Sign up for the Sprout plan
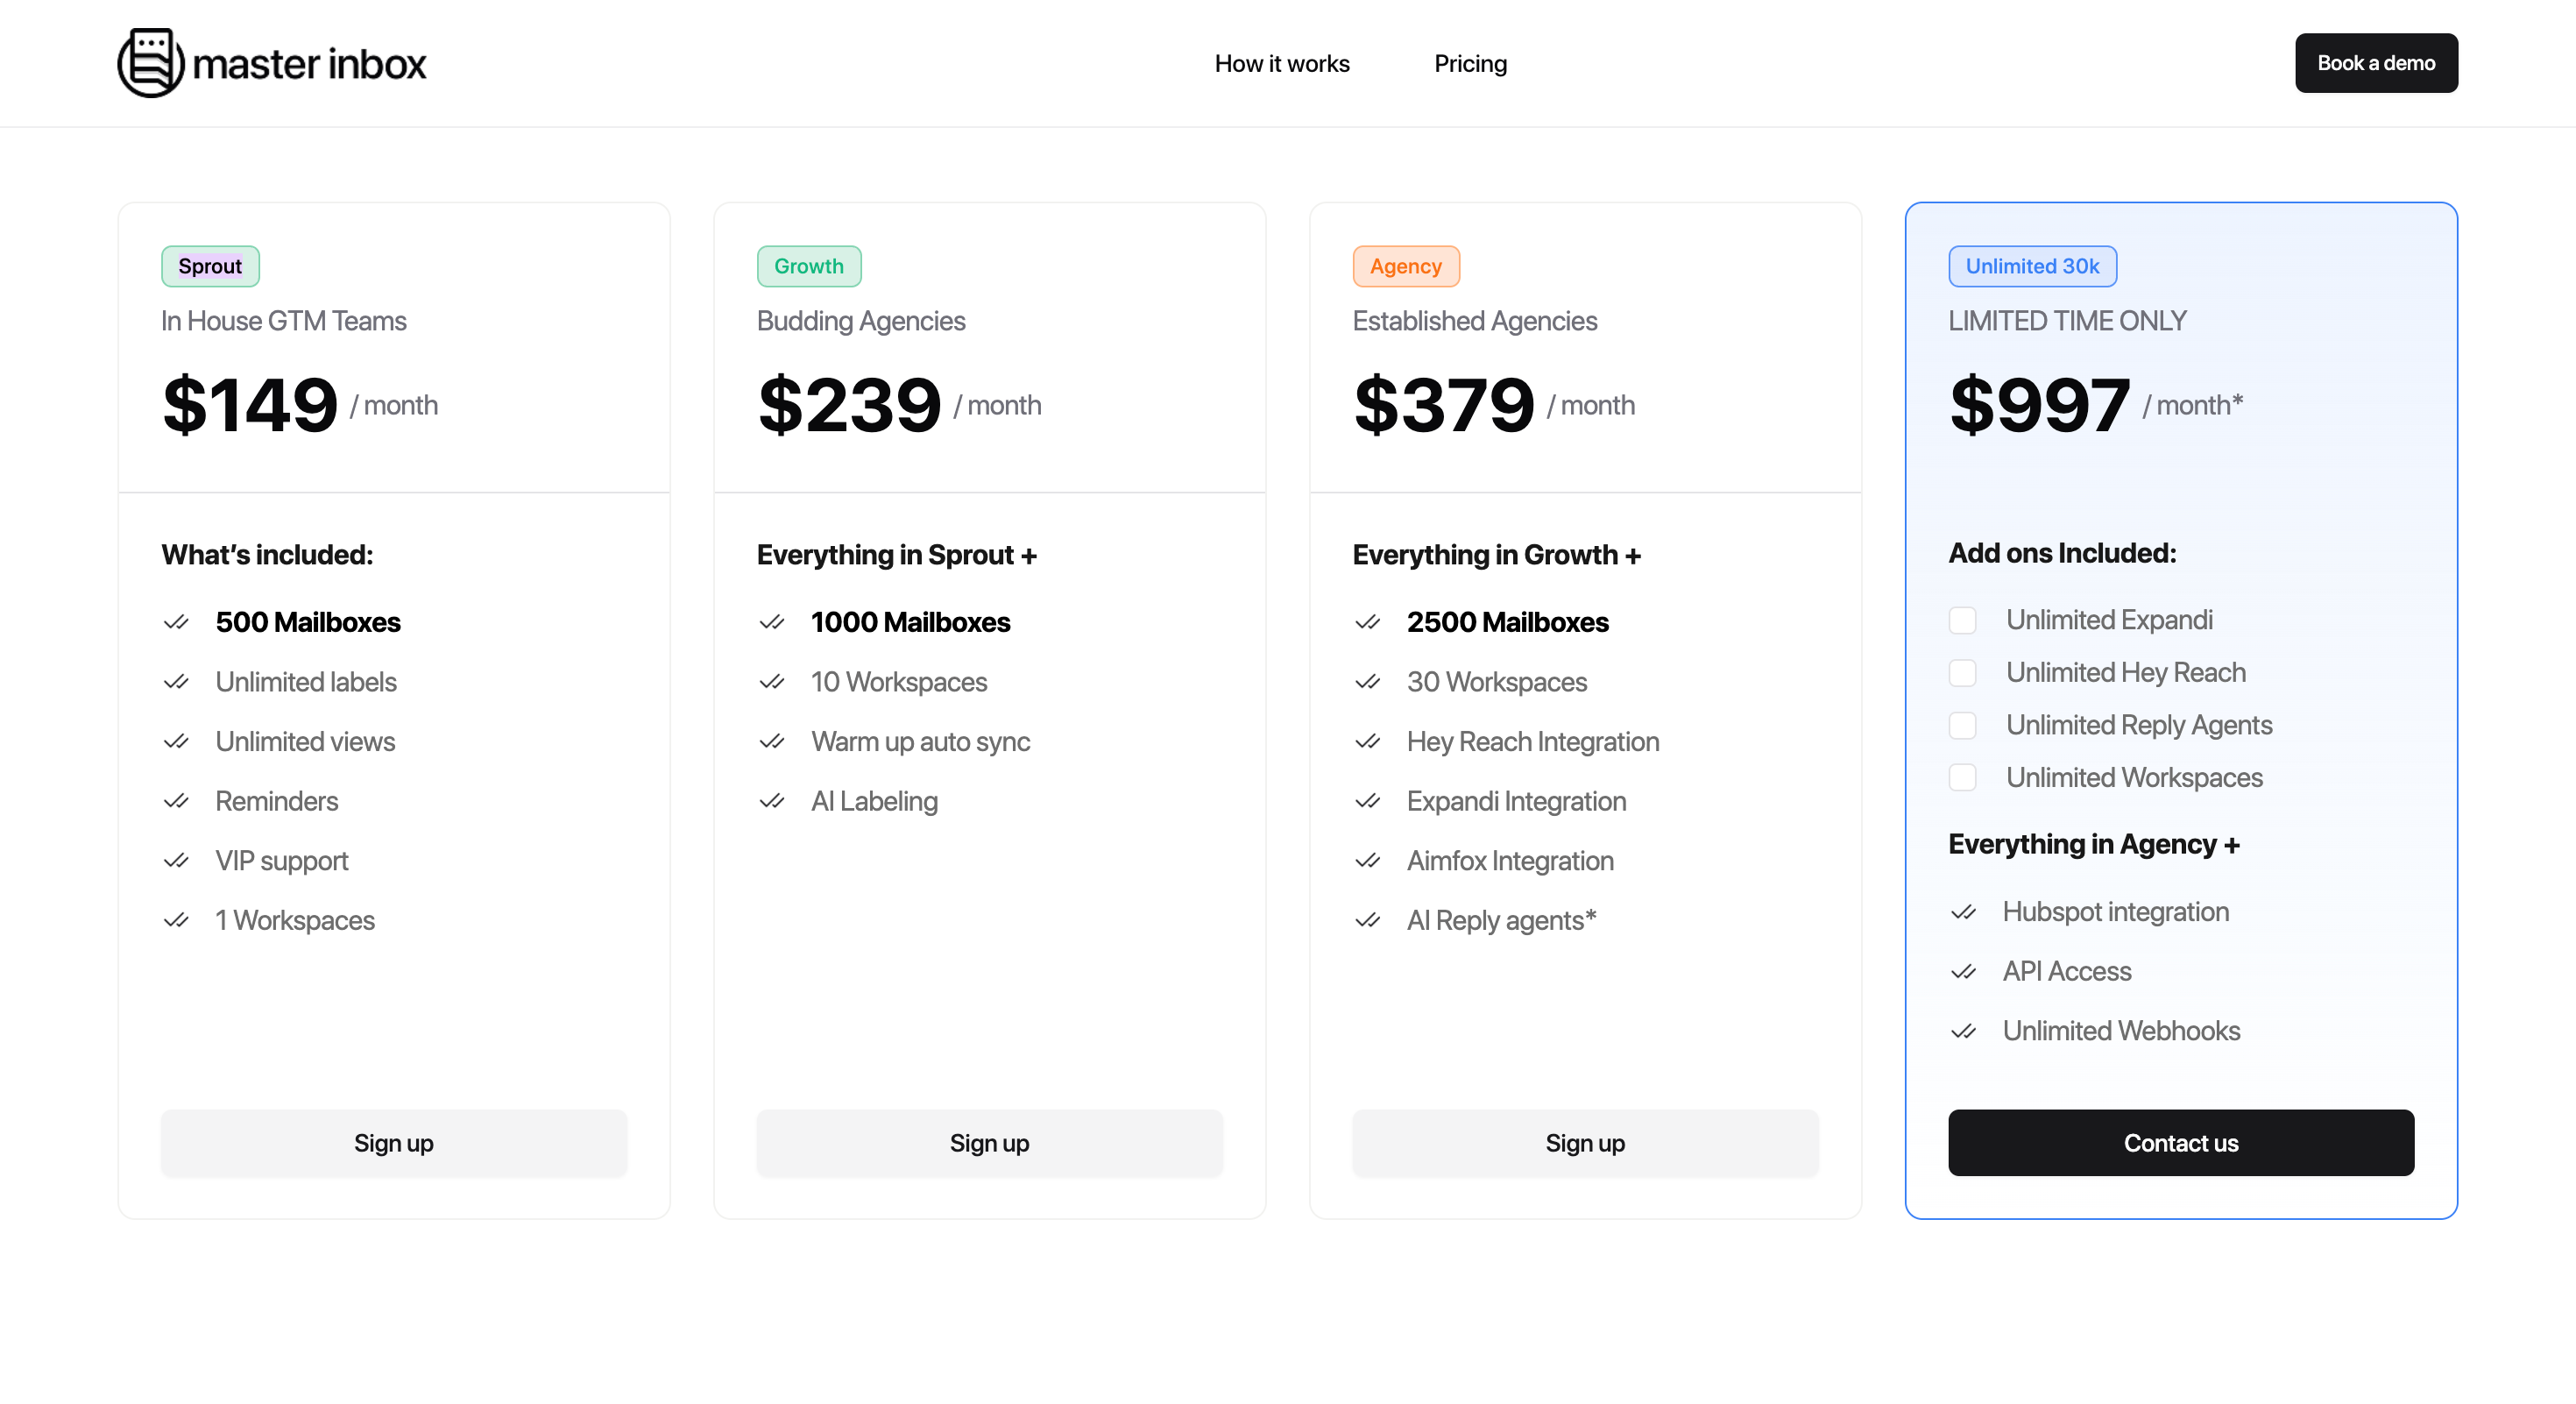 pyautogui.click(x=394, y=1143)
